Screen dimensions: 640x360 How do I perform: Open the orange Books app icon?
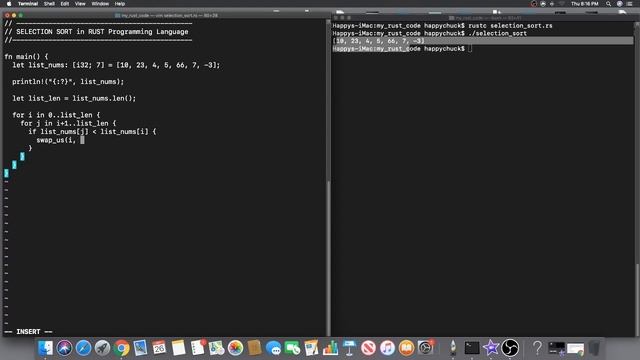point(407,348)
